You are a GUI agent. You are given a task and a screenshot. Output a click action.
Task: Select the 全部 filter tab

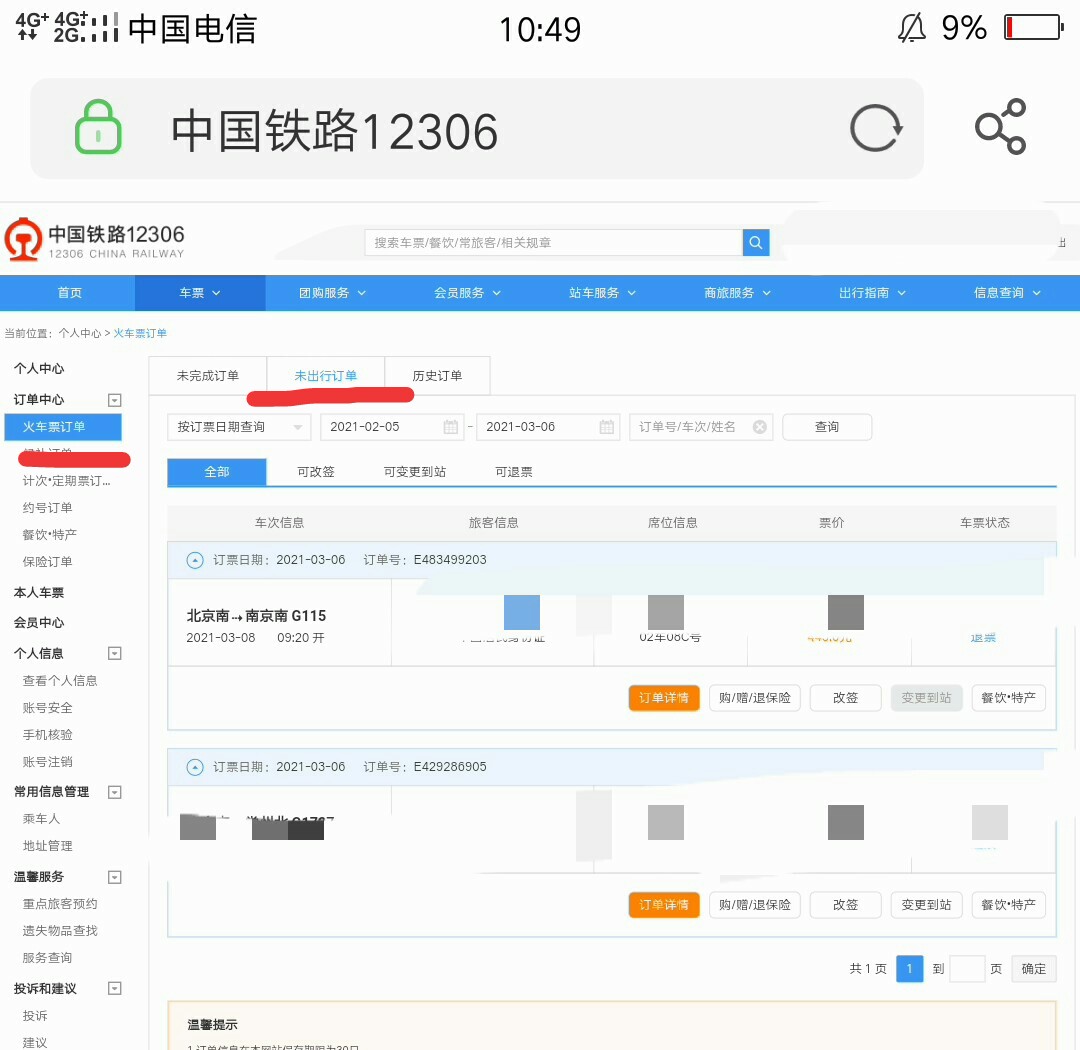216,472
